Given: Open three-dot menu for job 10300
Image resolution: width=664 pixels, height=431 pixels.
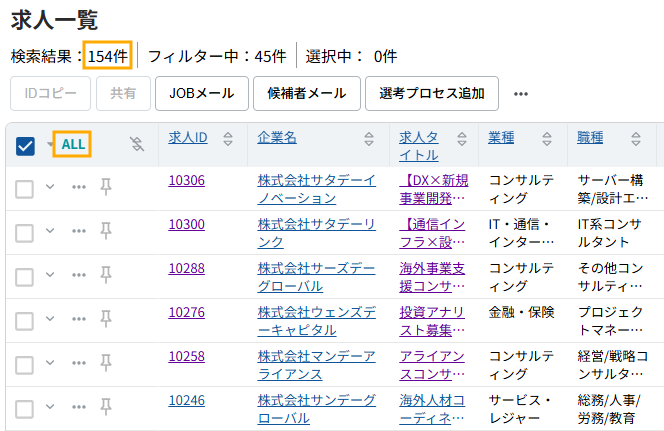Looking at the screenshot, I should point(79,231).
